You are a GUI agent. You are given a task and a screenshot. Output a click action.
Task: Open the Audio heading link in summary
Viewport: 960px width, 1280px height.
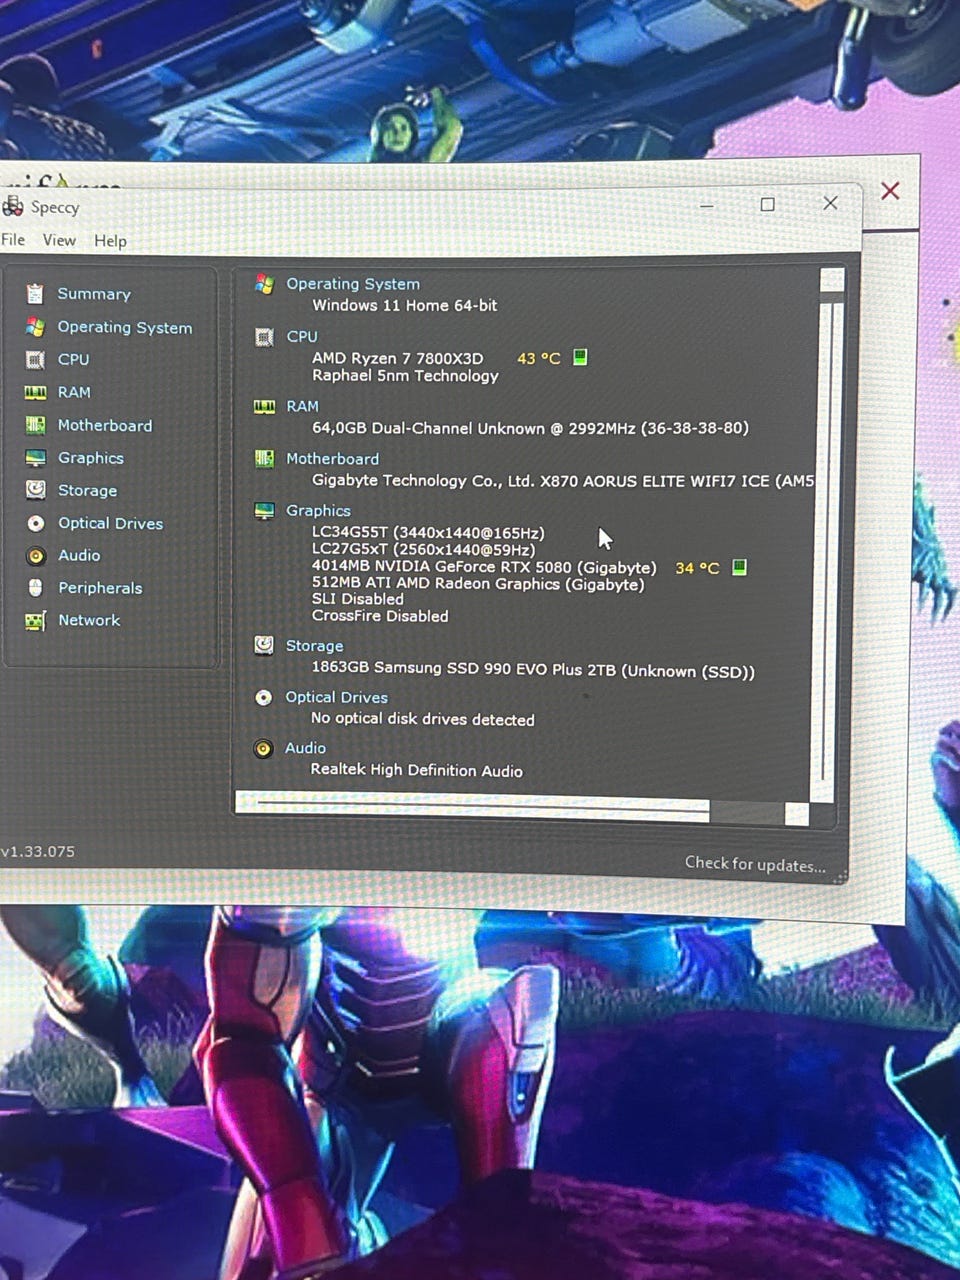(305, 748)
